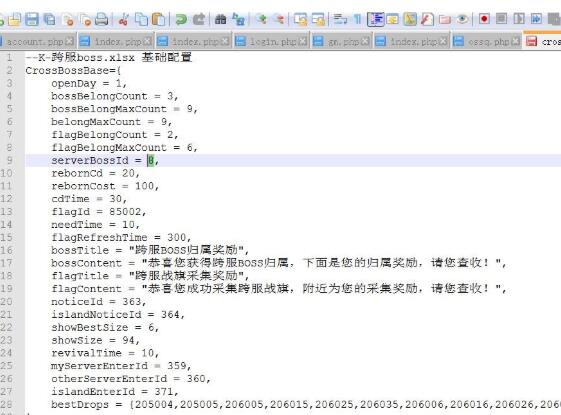The height and width of the screenshot is (415, 561).
Task: Toggle show all characters pilcrow
Action: tap(357, 19)
